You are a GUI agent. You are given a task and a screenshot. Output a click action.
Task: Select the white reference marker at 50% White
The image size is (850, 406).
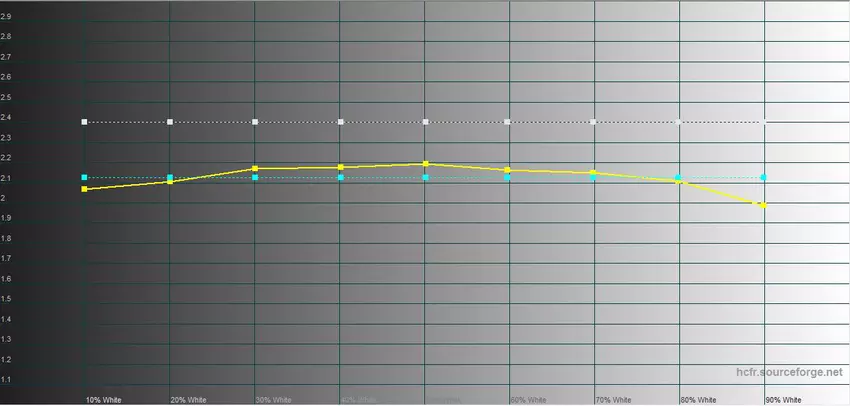[426, 122]
